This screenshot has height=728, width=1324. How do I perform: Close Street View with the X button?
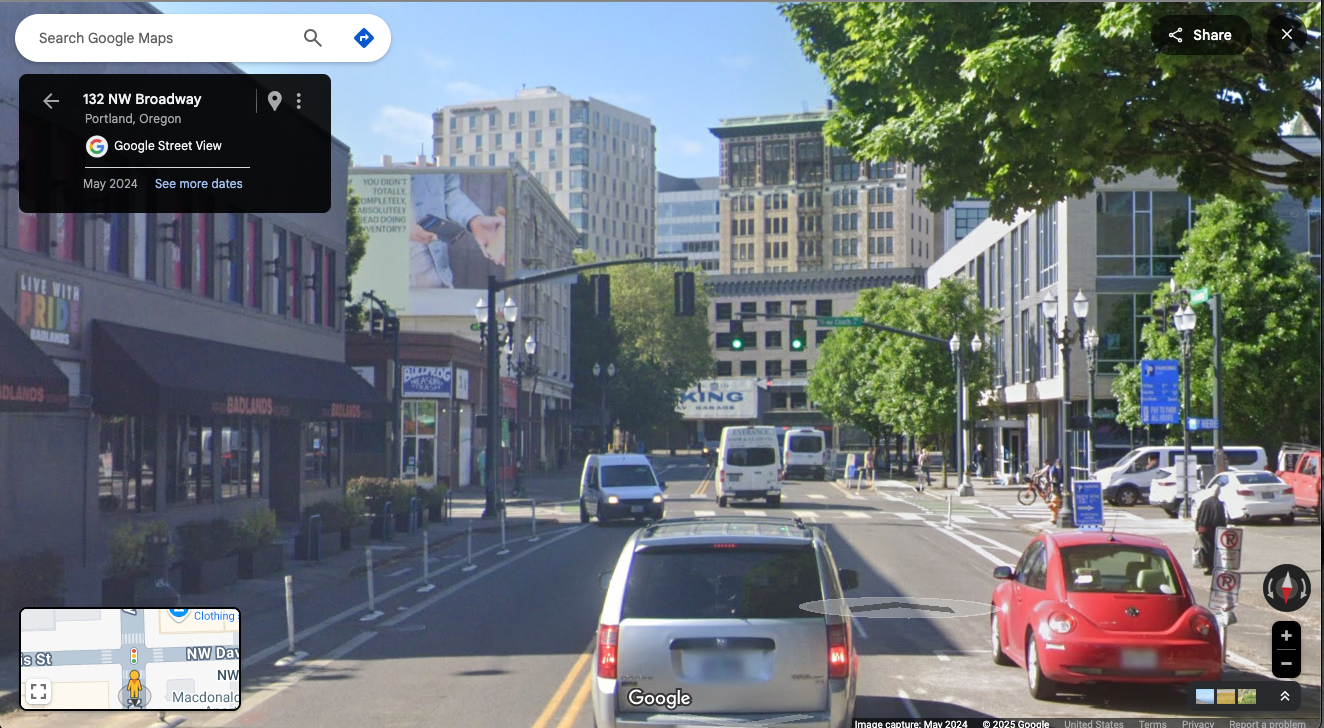pos(1287,35)
